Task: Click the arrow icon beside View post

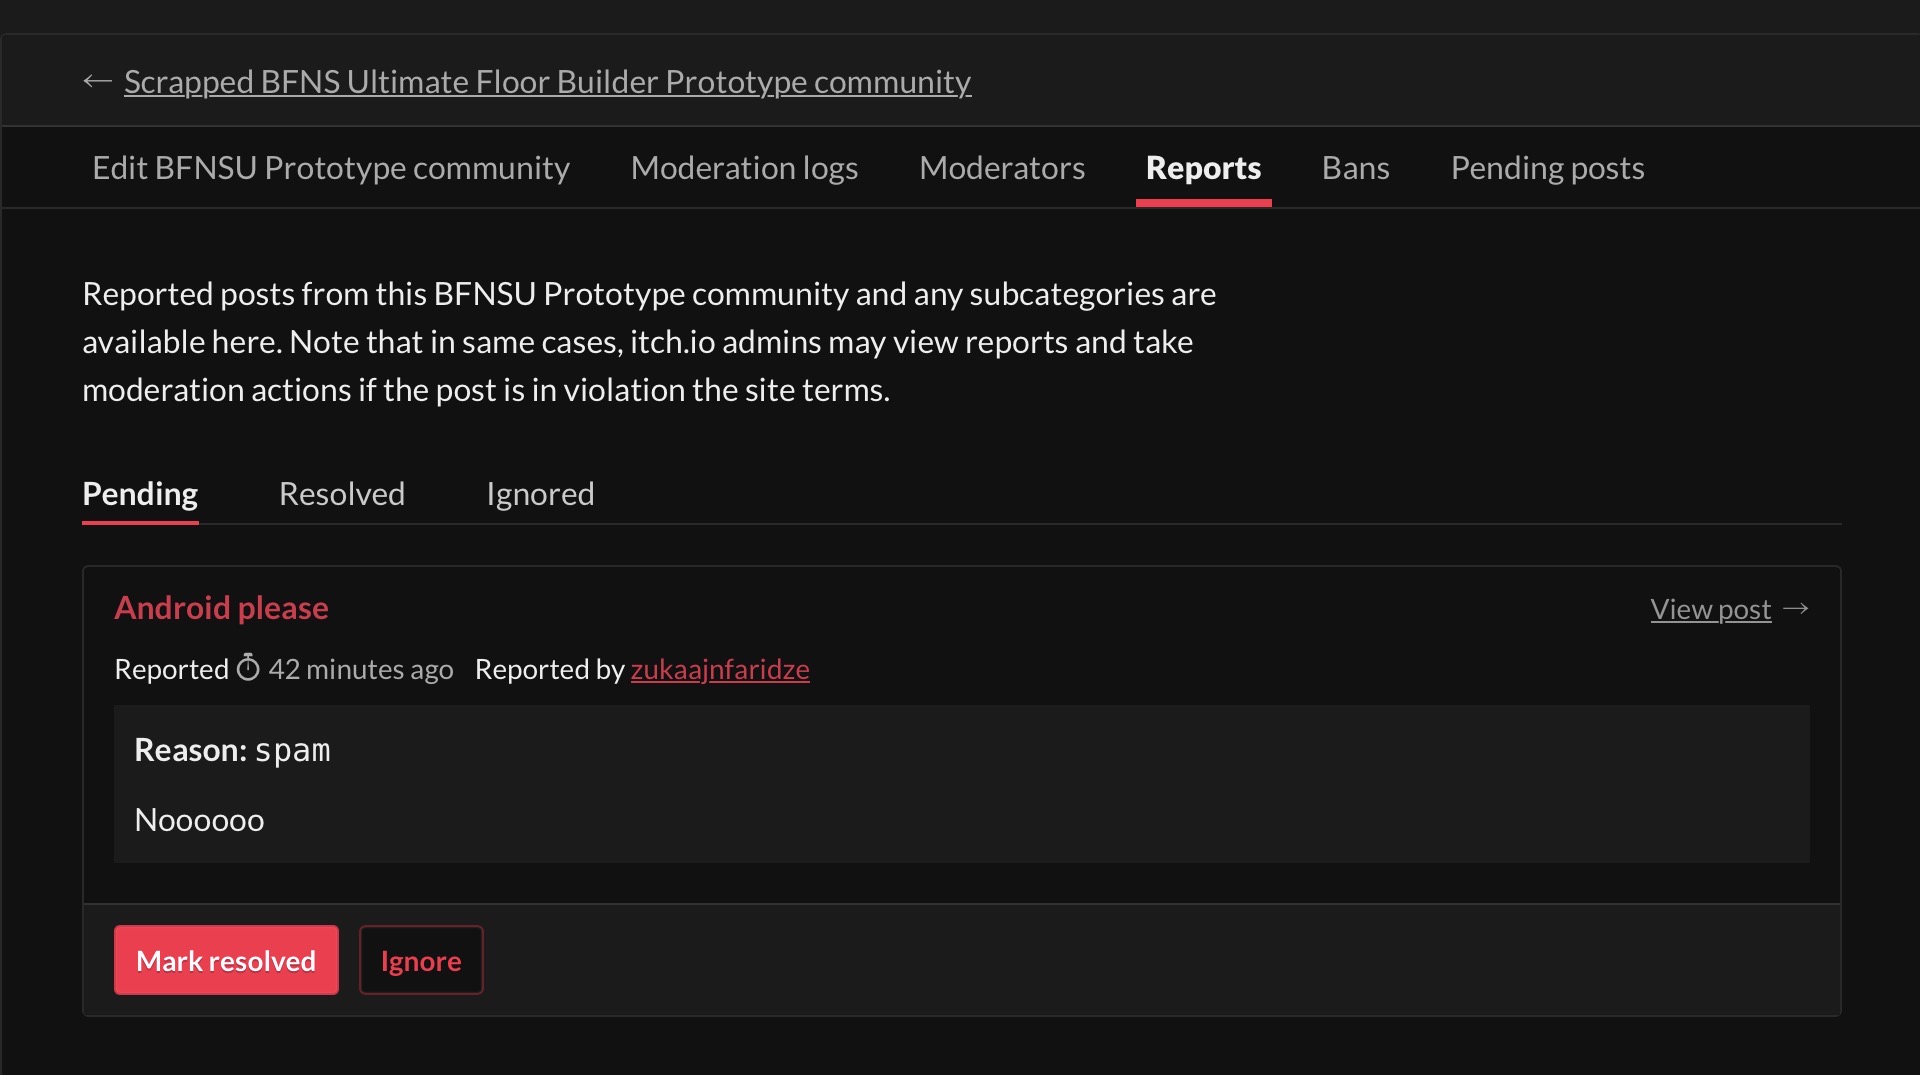Action: coord(1796,609)
